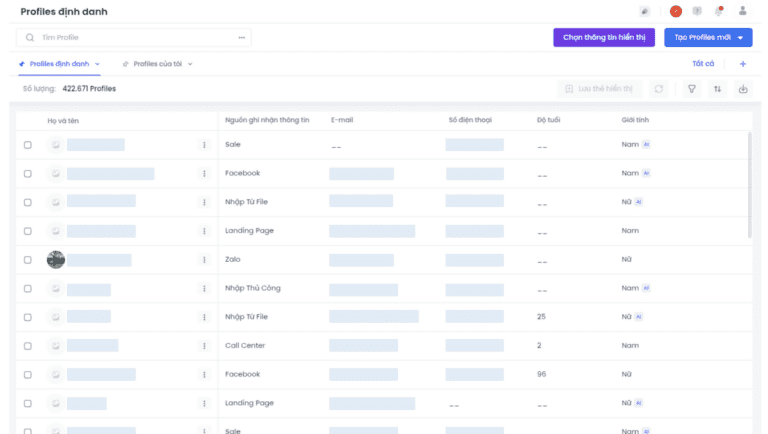Expand the Profiles định danh tab chevron

pos(97,64)
